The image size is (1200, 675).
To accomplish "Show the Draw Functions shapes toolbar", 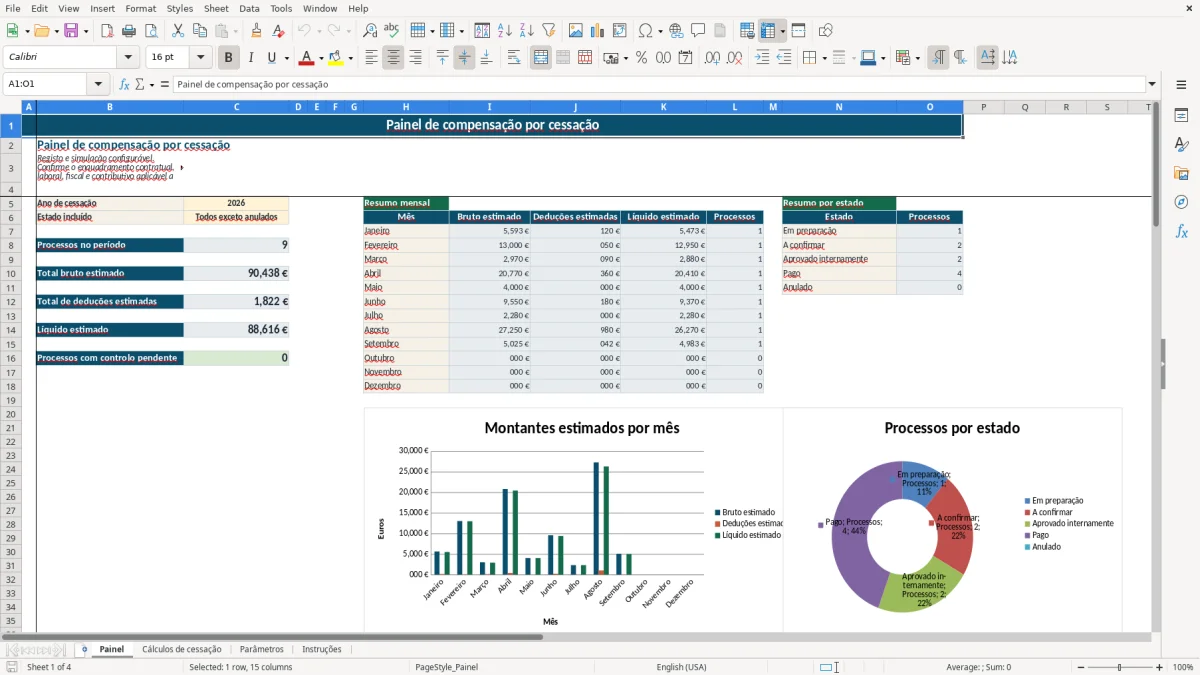I will click(825, 31).
